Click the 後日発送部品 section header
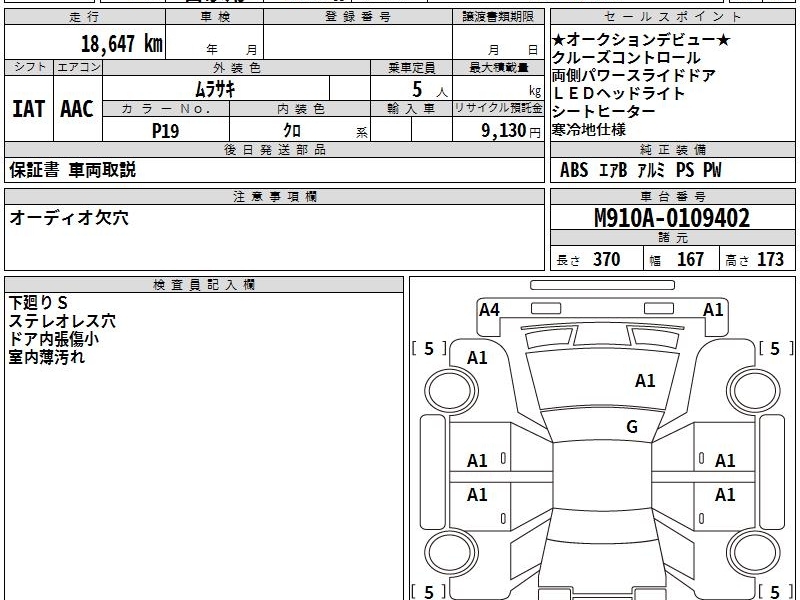 coord(274,149)
